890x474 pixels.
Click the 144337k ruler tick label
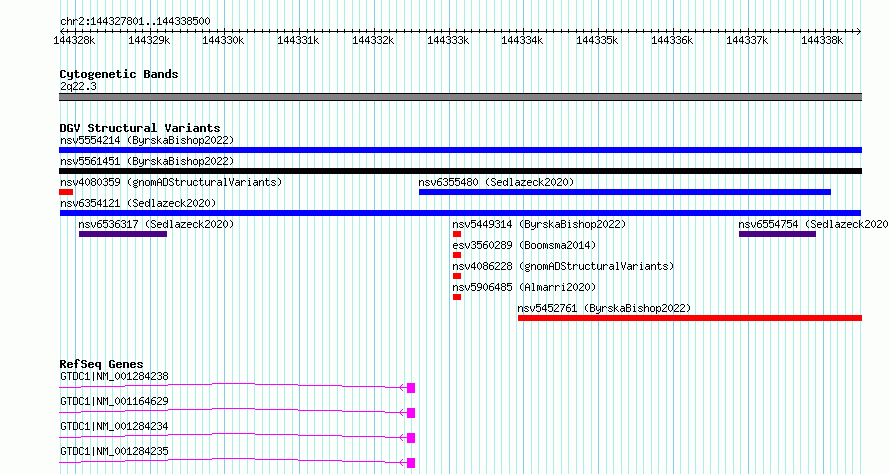748,40
